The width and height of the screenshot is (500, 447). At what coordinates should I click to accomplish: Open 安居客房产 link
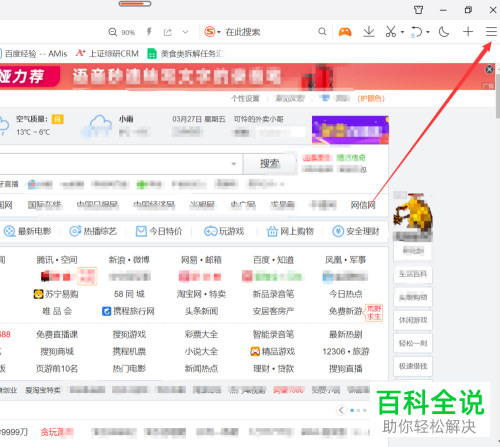[273, 311]
